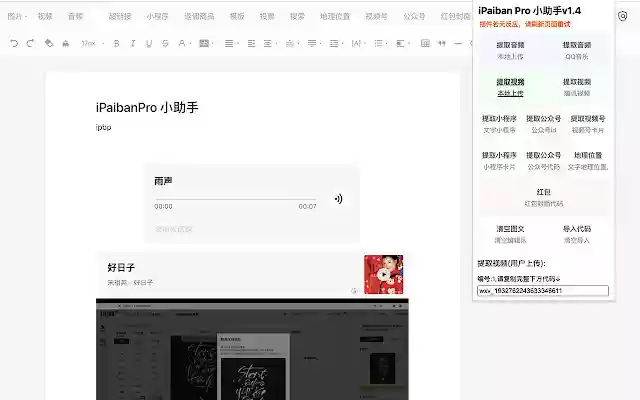Click the author text ipbp
640x400 pixels.
103,127
